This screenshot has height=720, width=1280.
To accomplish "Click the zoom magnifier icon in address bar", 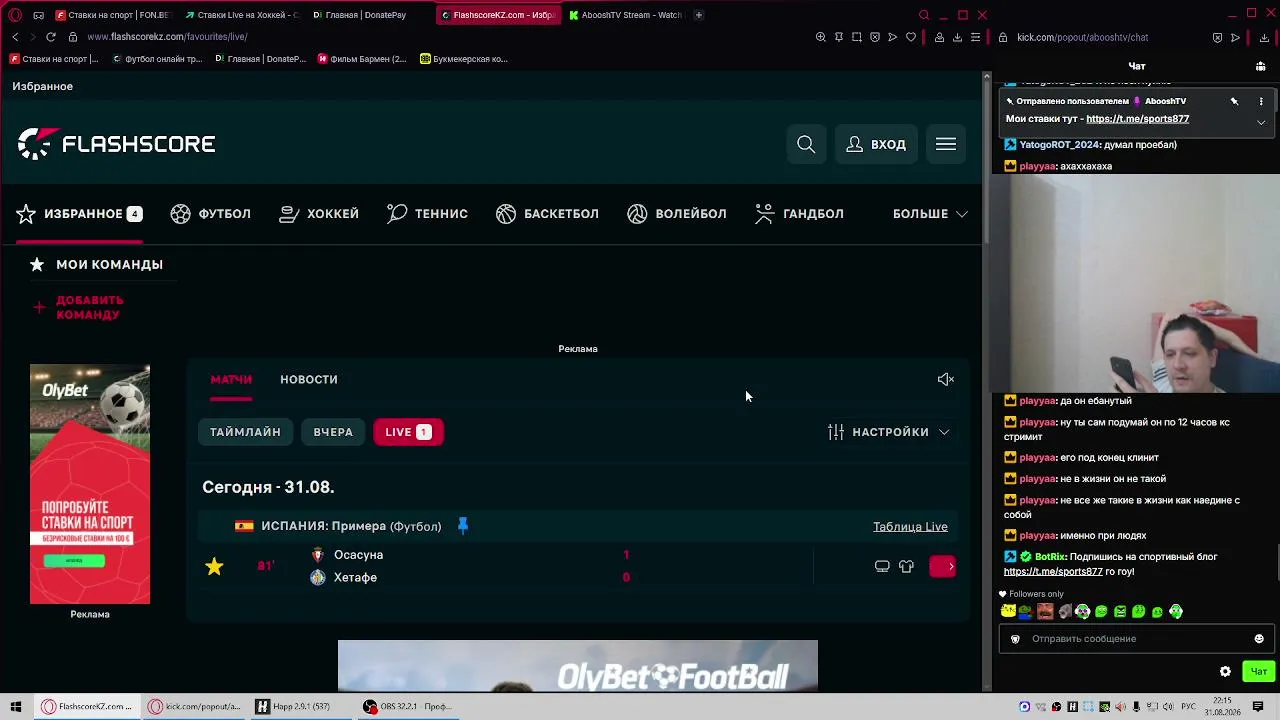I will tap(821, 37).
